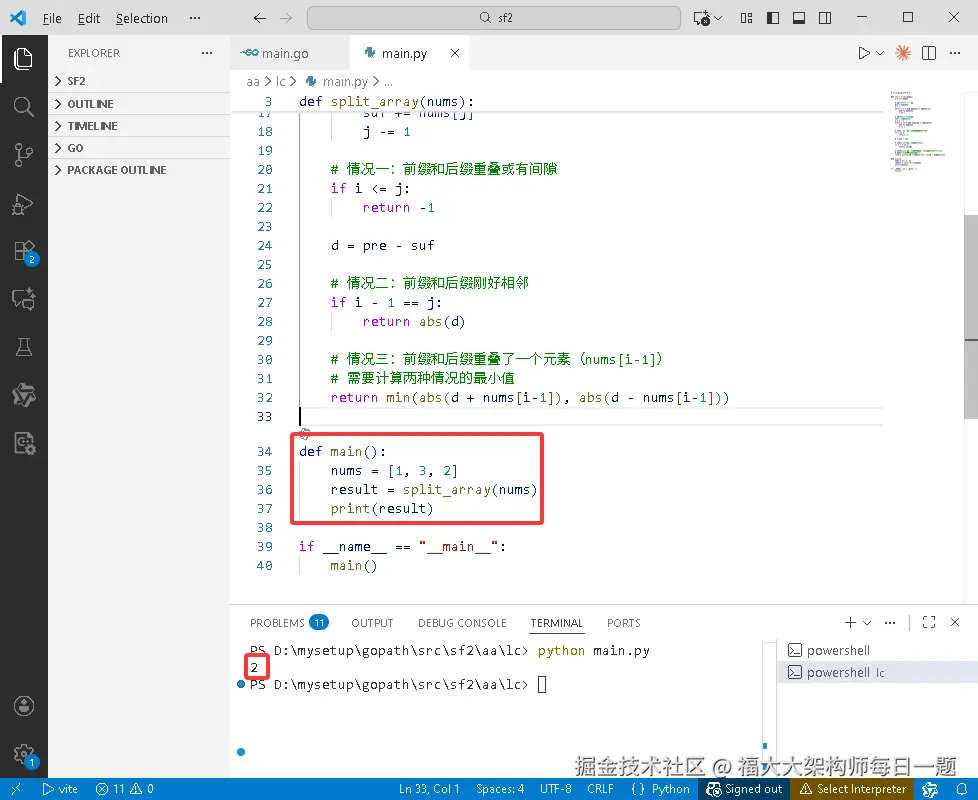Expand the TIMELINE section
Screen dimensions: 978x800
139,126
